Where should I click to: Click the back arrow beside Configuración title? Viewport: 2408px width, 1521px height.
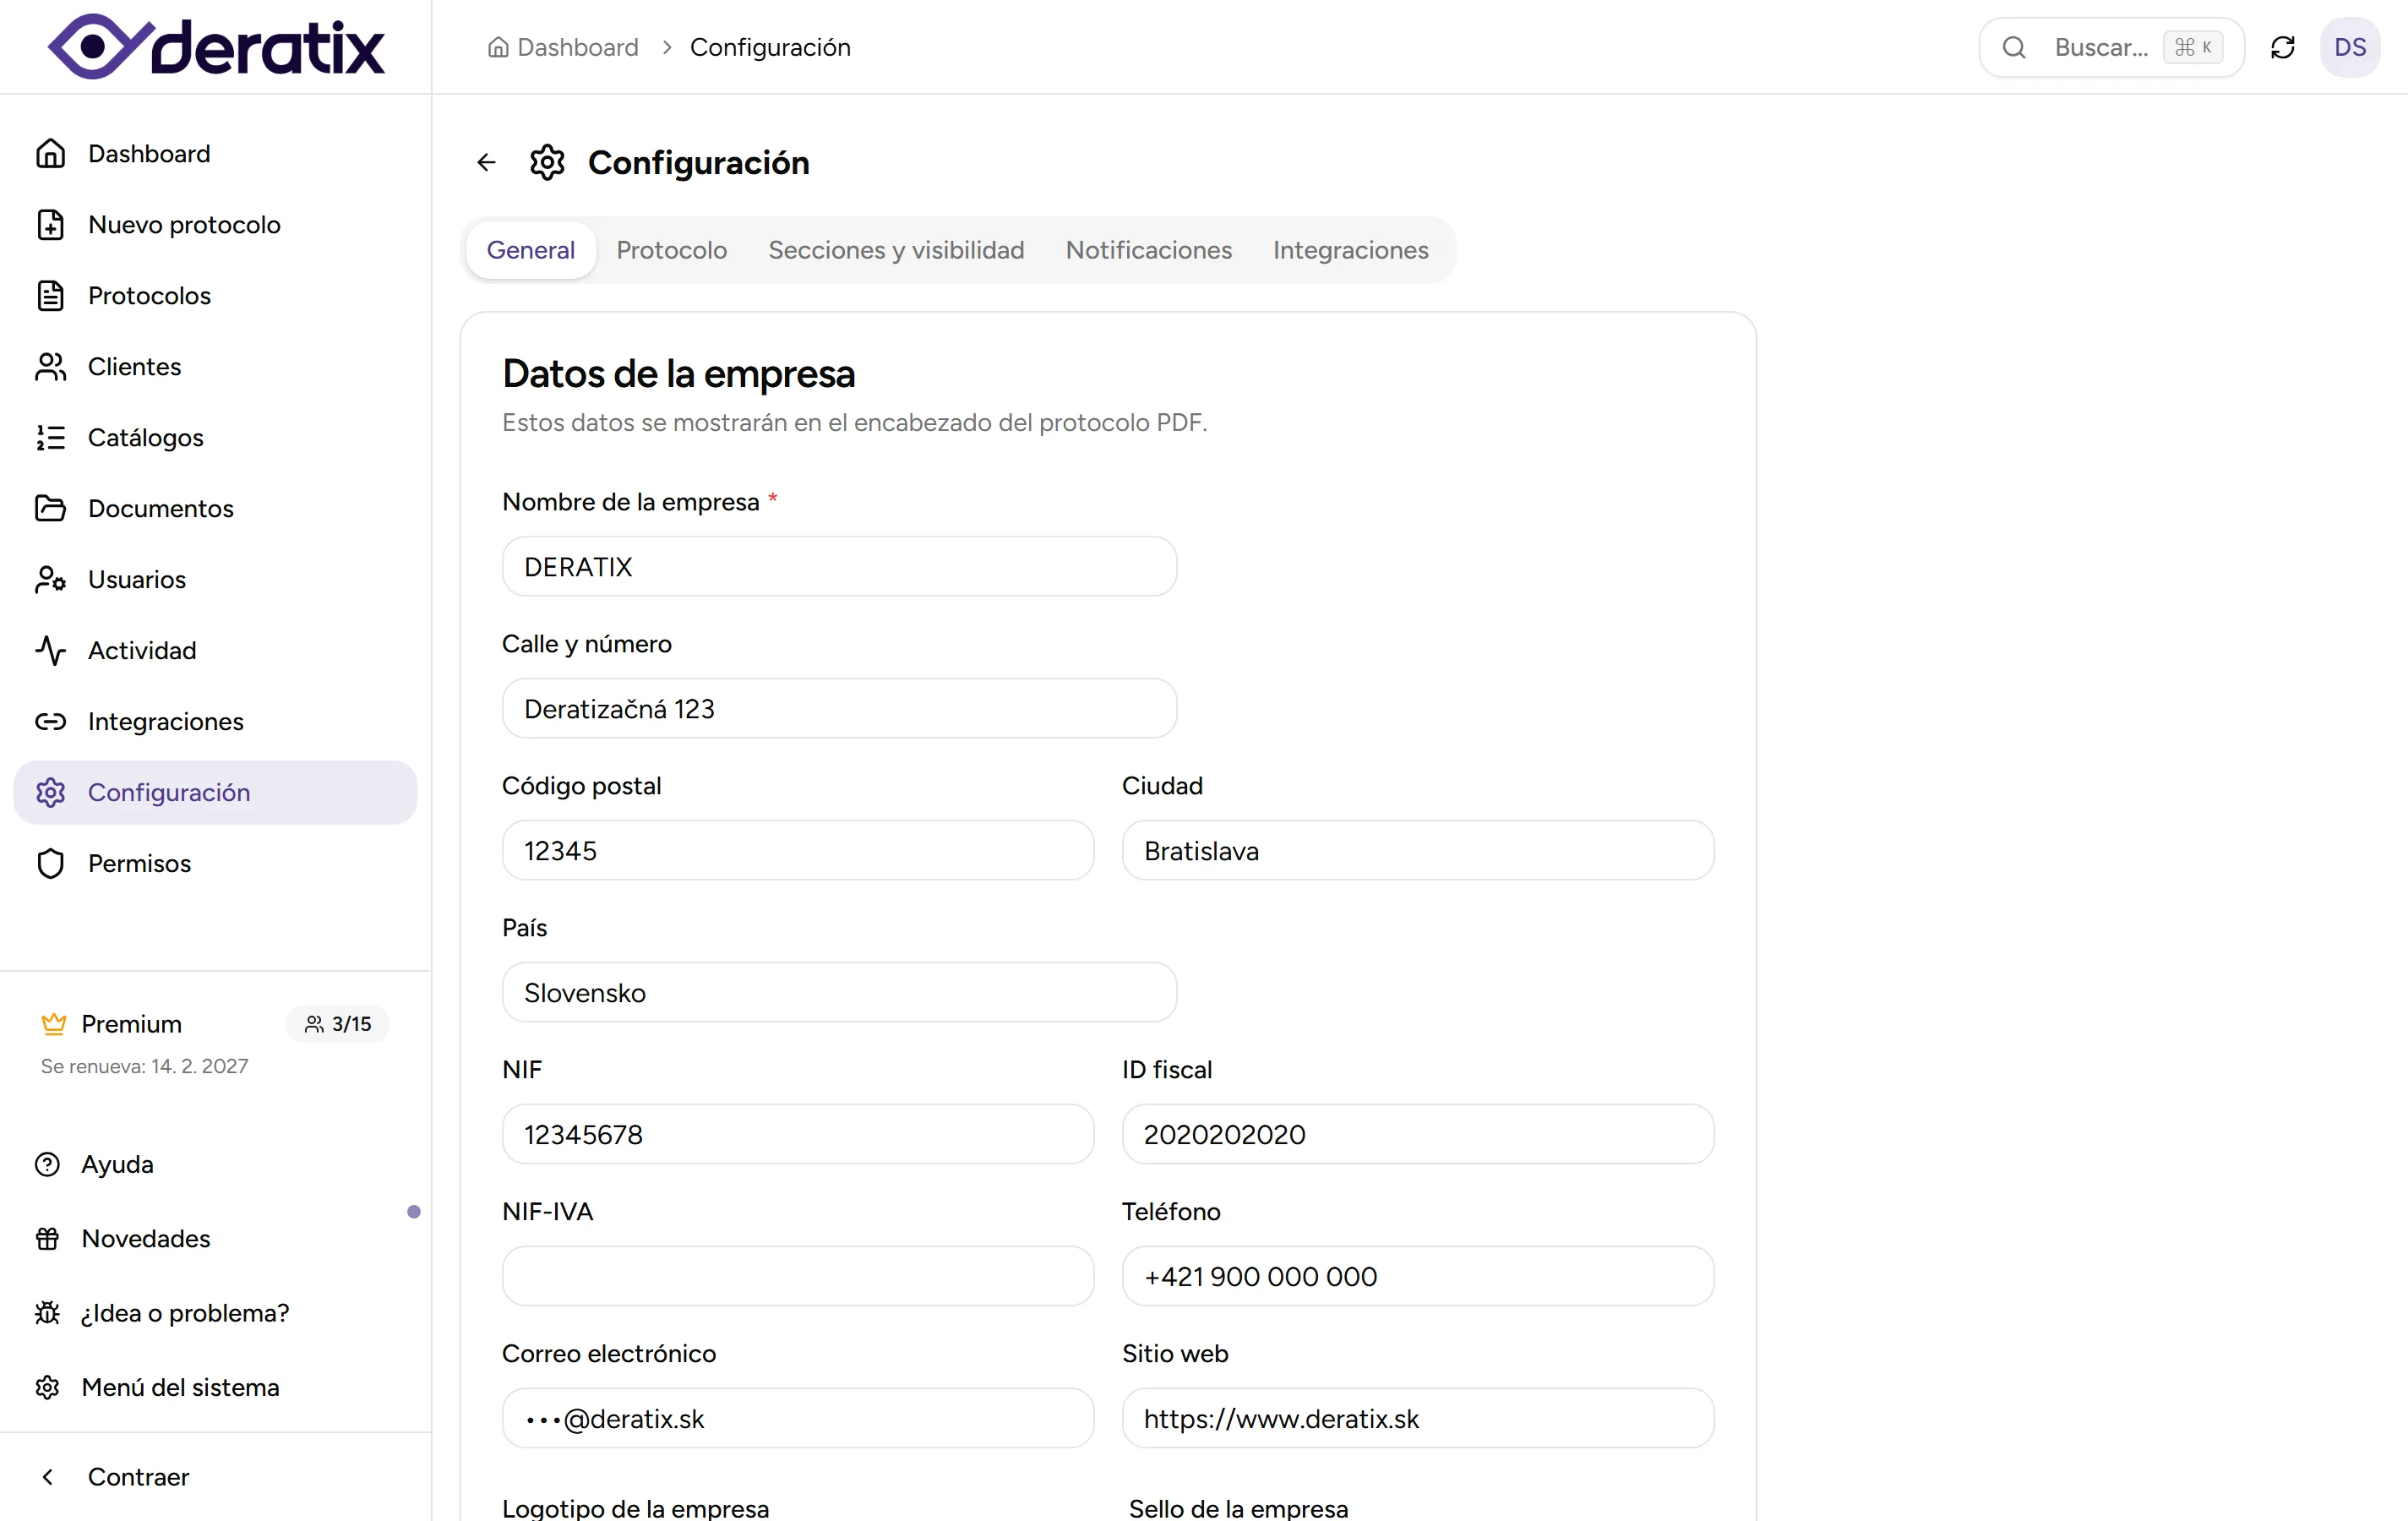coord(486,162)
